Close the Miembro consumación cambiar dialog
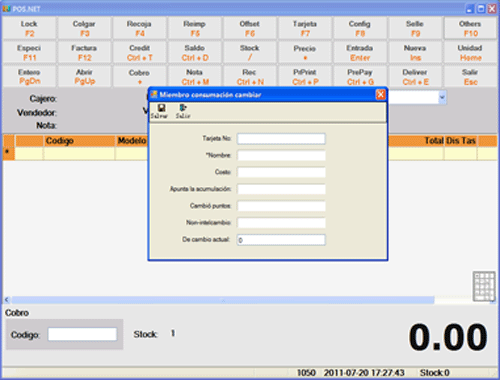The width and height of the screenshot is (500, 380). coord(380,95)
